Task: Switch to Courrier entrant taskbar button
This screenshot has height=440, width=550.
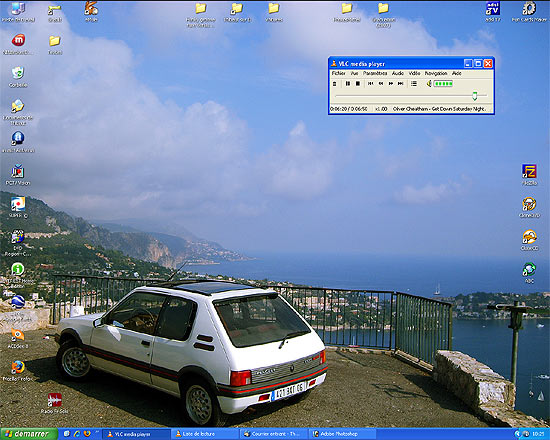Action: coord(274,434)
